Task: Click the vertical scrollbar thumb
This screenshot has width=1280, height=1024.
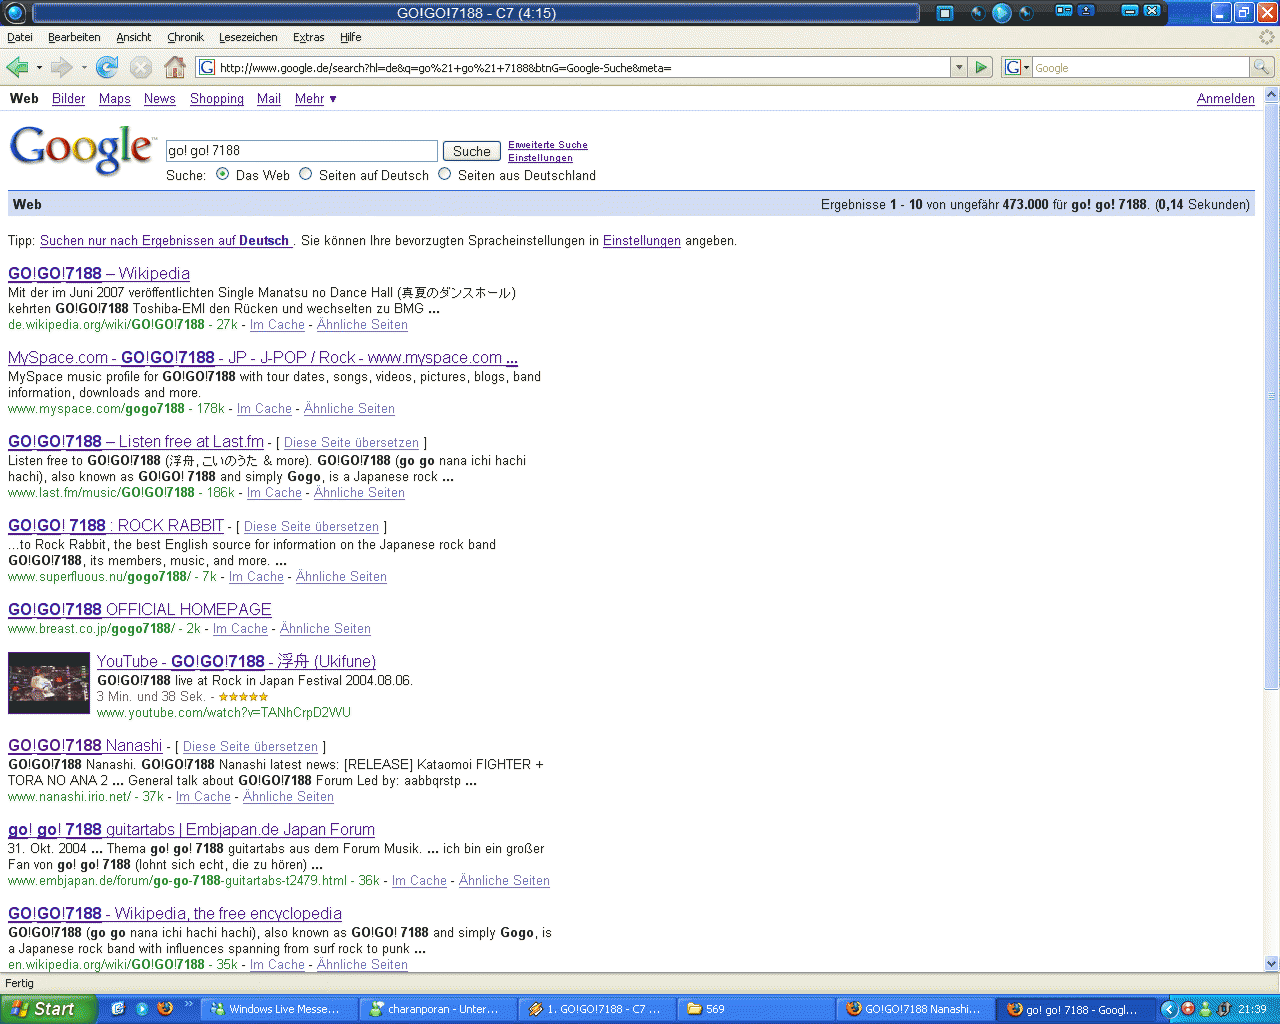Action: click(1272, 397)
